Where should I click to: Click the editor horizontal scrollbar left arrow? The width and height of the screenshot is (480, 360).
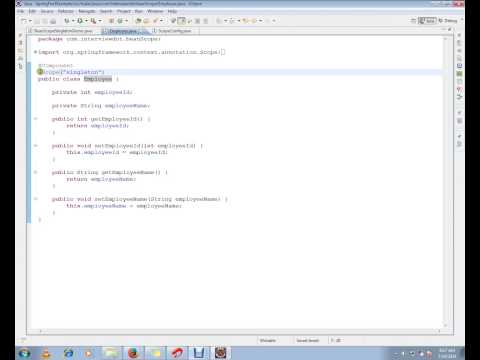41,331
